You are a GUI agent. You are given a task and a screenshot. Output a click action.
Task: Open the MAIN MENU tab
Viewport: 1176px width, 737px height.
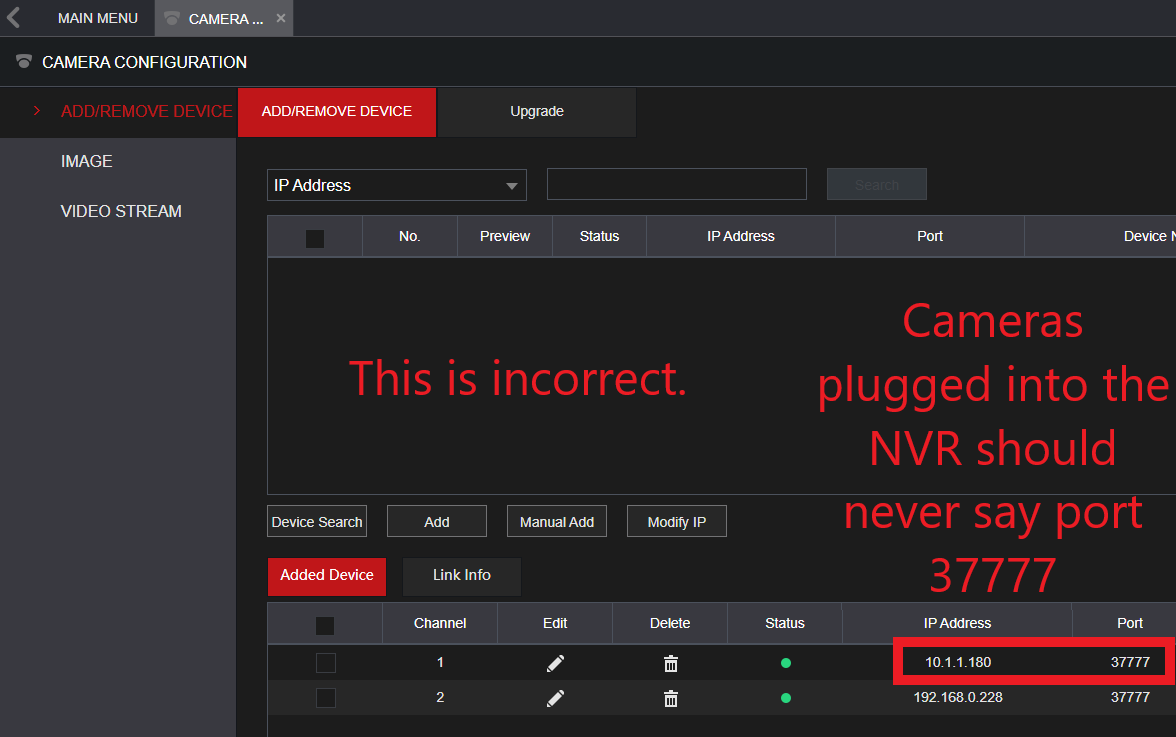click(98, 18)
